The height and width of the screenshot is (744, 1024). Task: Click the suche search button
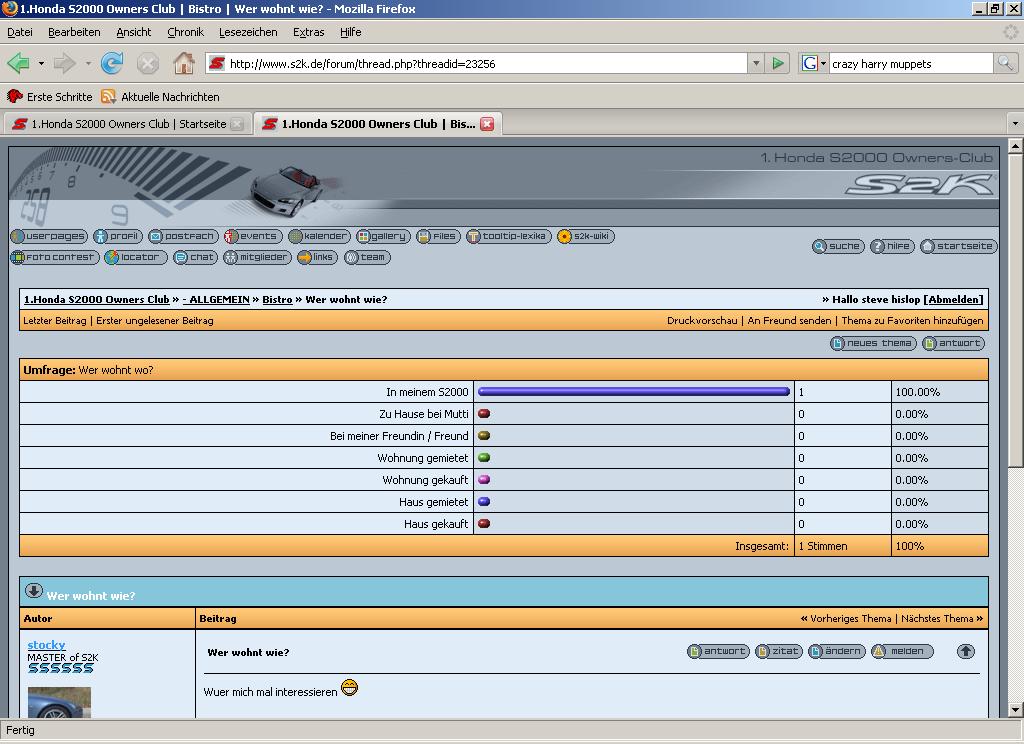(838, 246)
